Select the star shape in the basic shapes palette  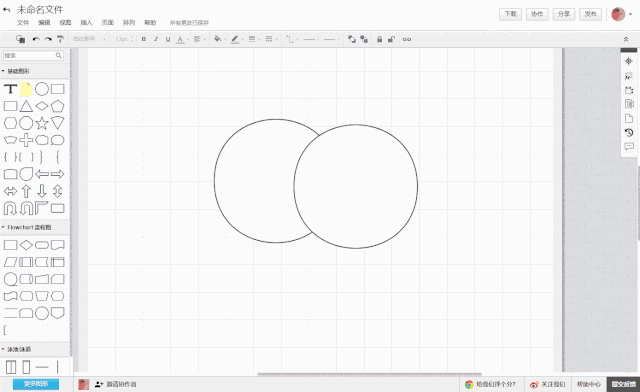(42, 123)
